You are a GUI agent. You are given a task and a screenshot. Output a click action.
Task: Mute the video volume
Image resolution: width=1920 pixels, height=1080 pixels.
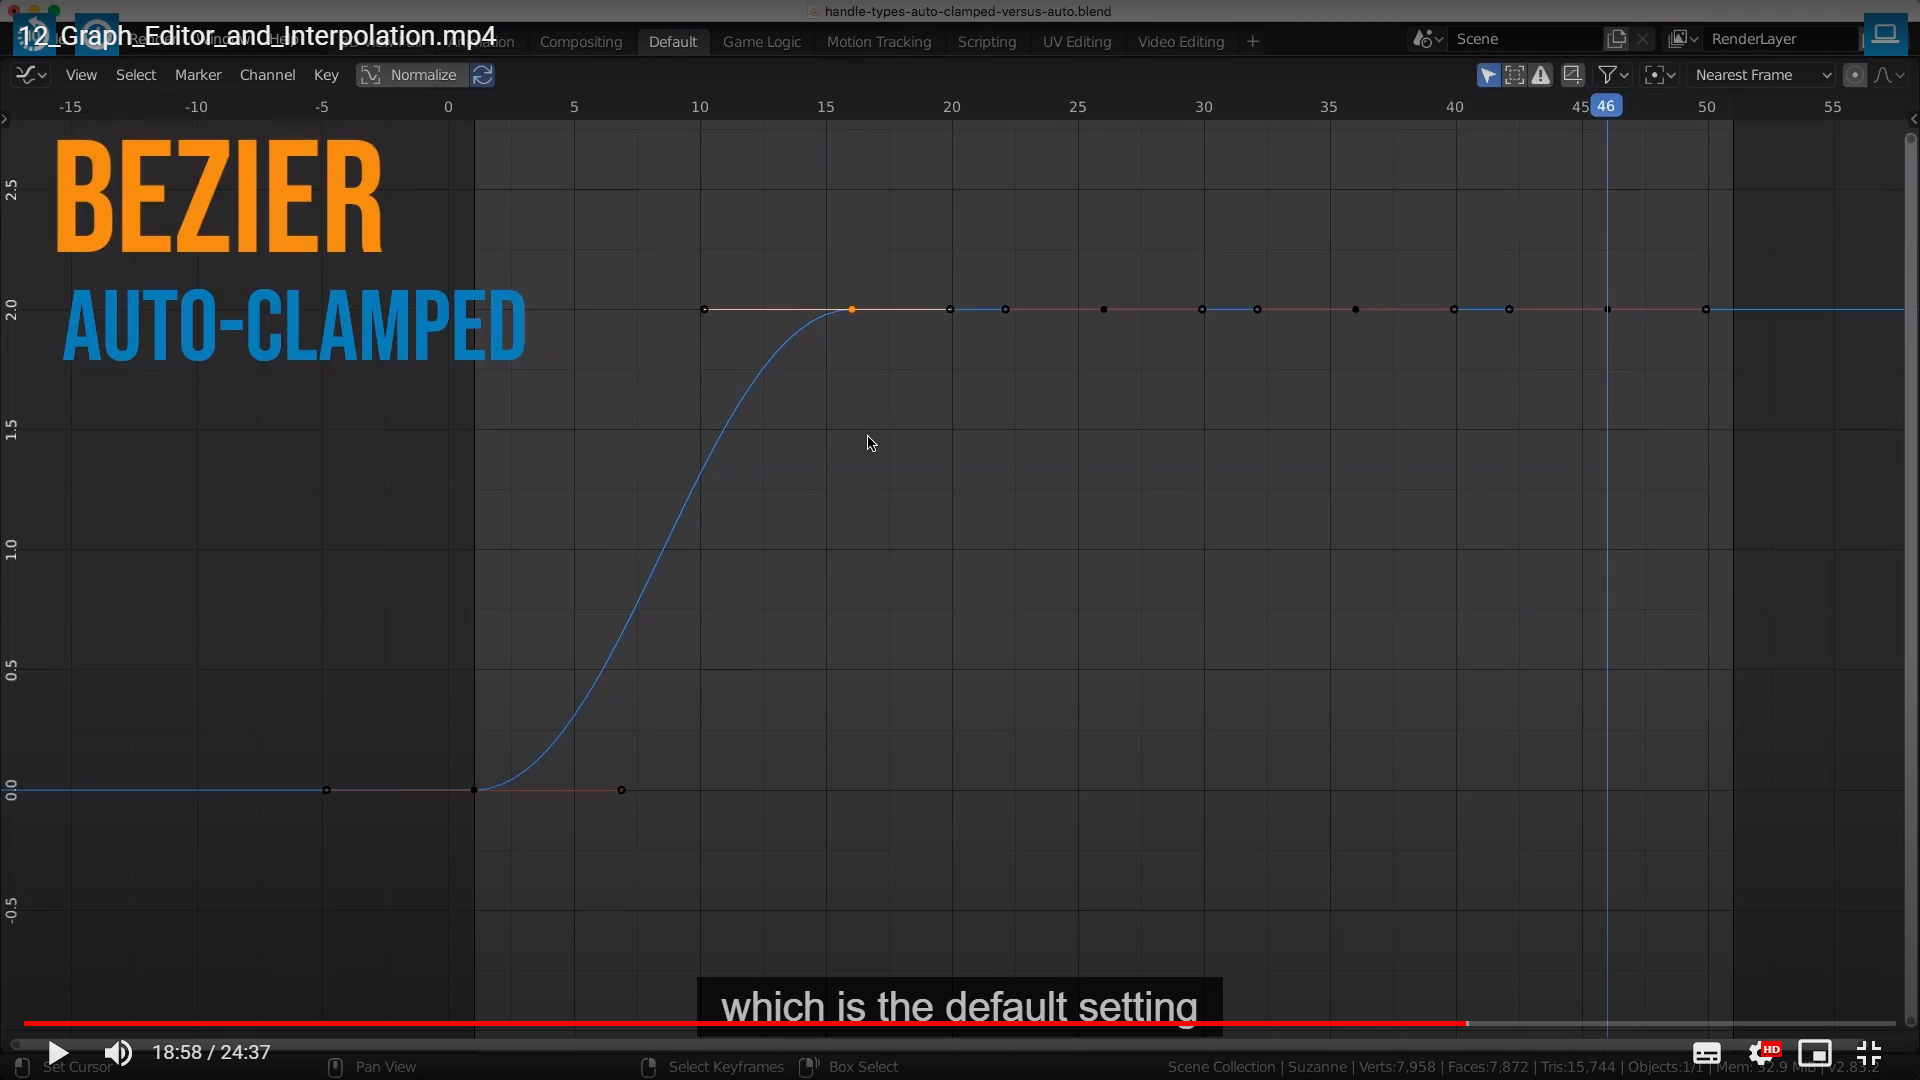tap(118, 1053)
